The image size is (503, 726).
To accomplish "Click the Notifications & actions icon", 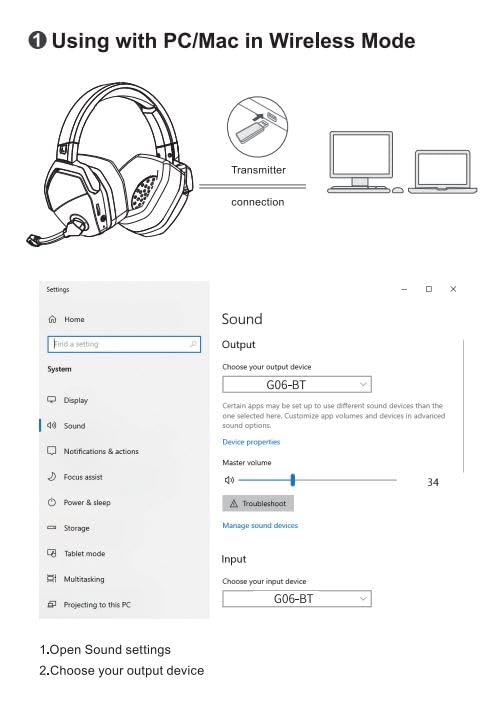I will point(52,451).
